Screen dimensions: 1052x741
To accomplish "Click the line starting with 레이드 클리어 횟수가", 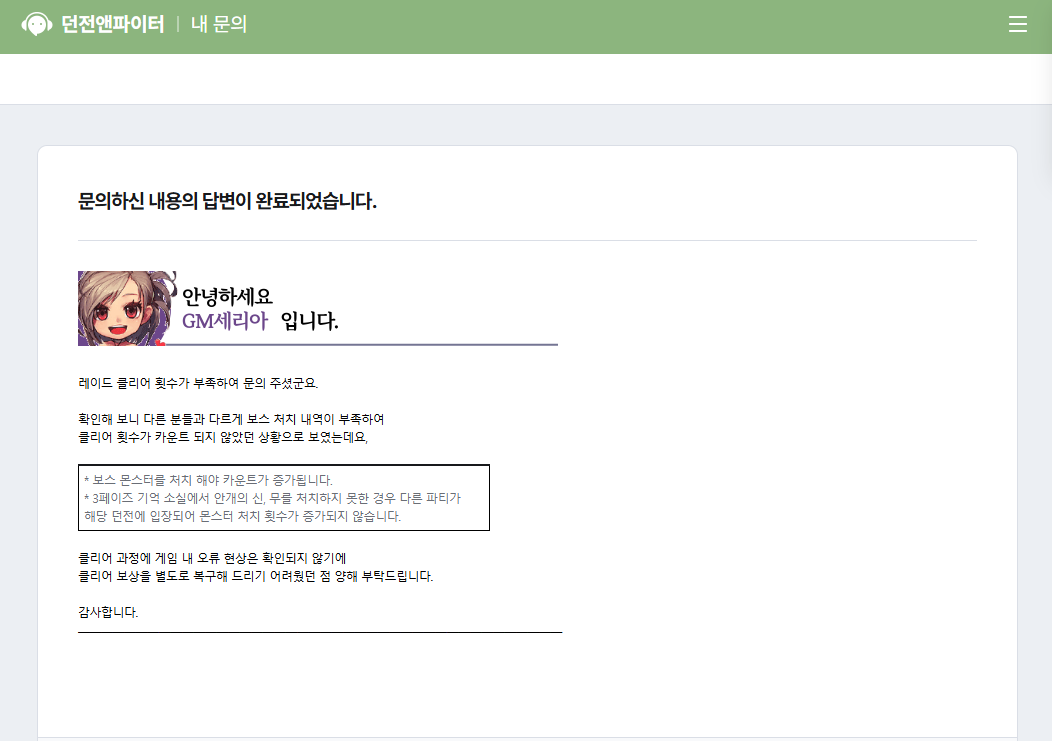I will click(x=198, y=383).
